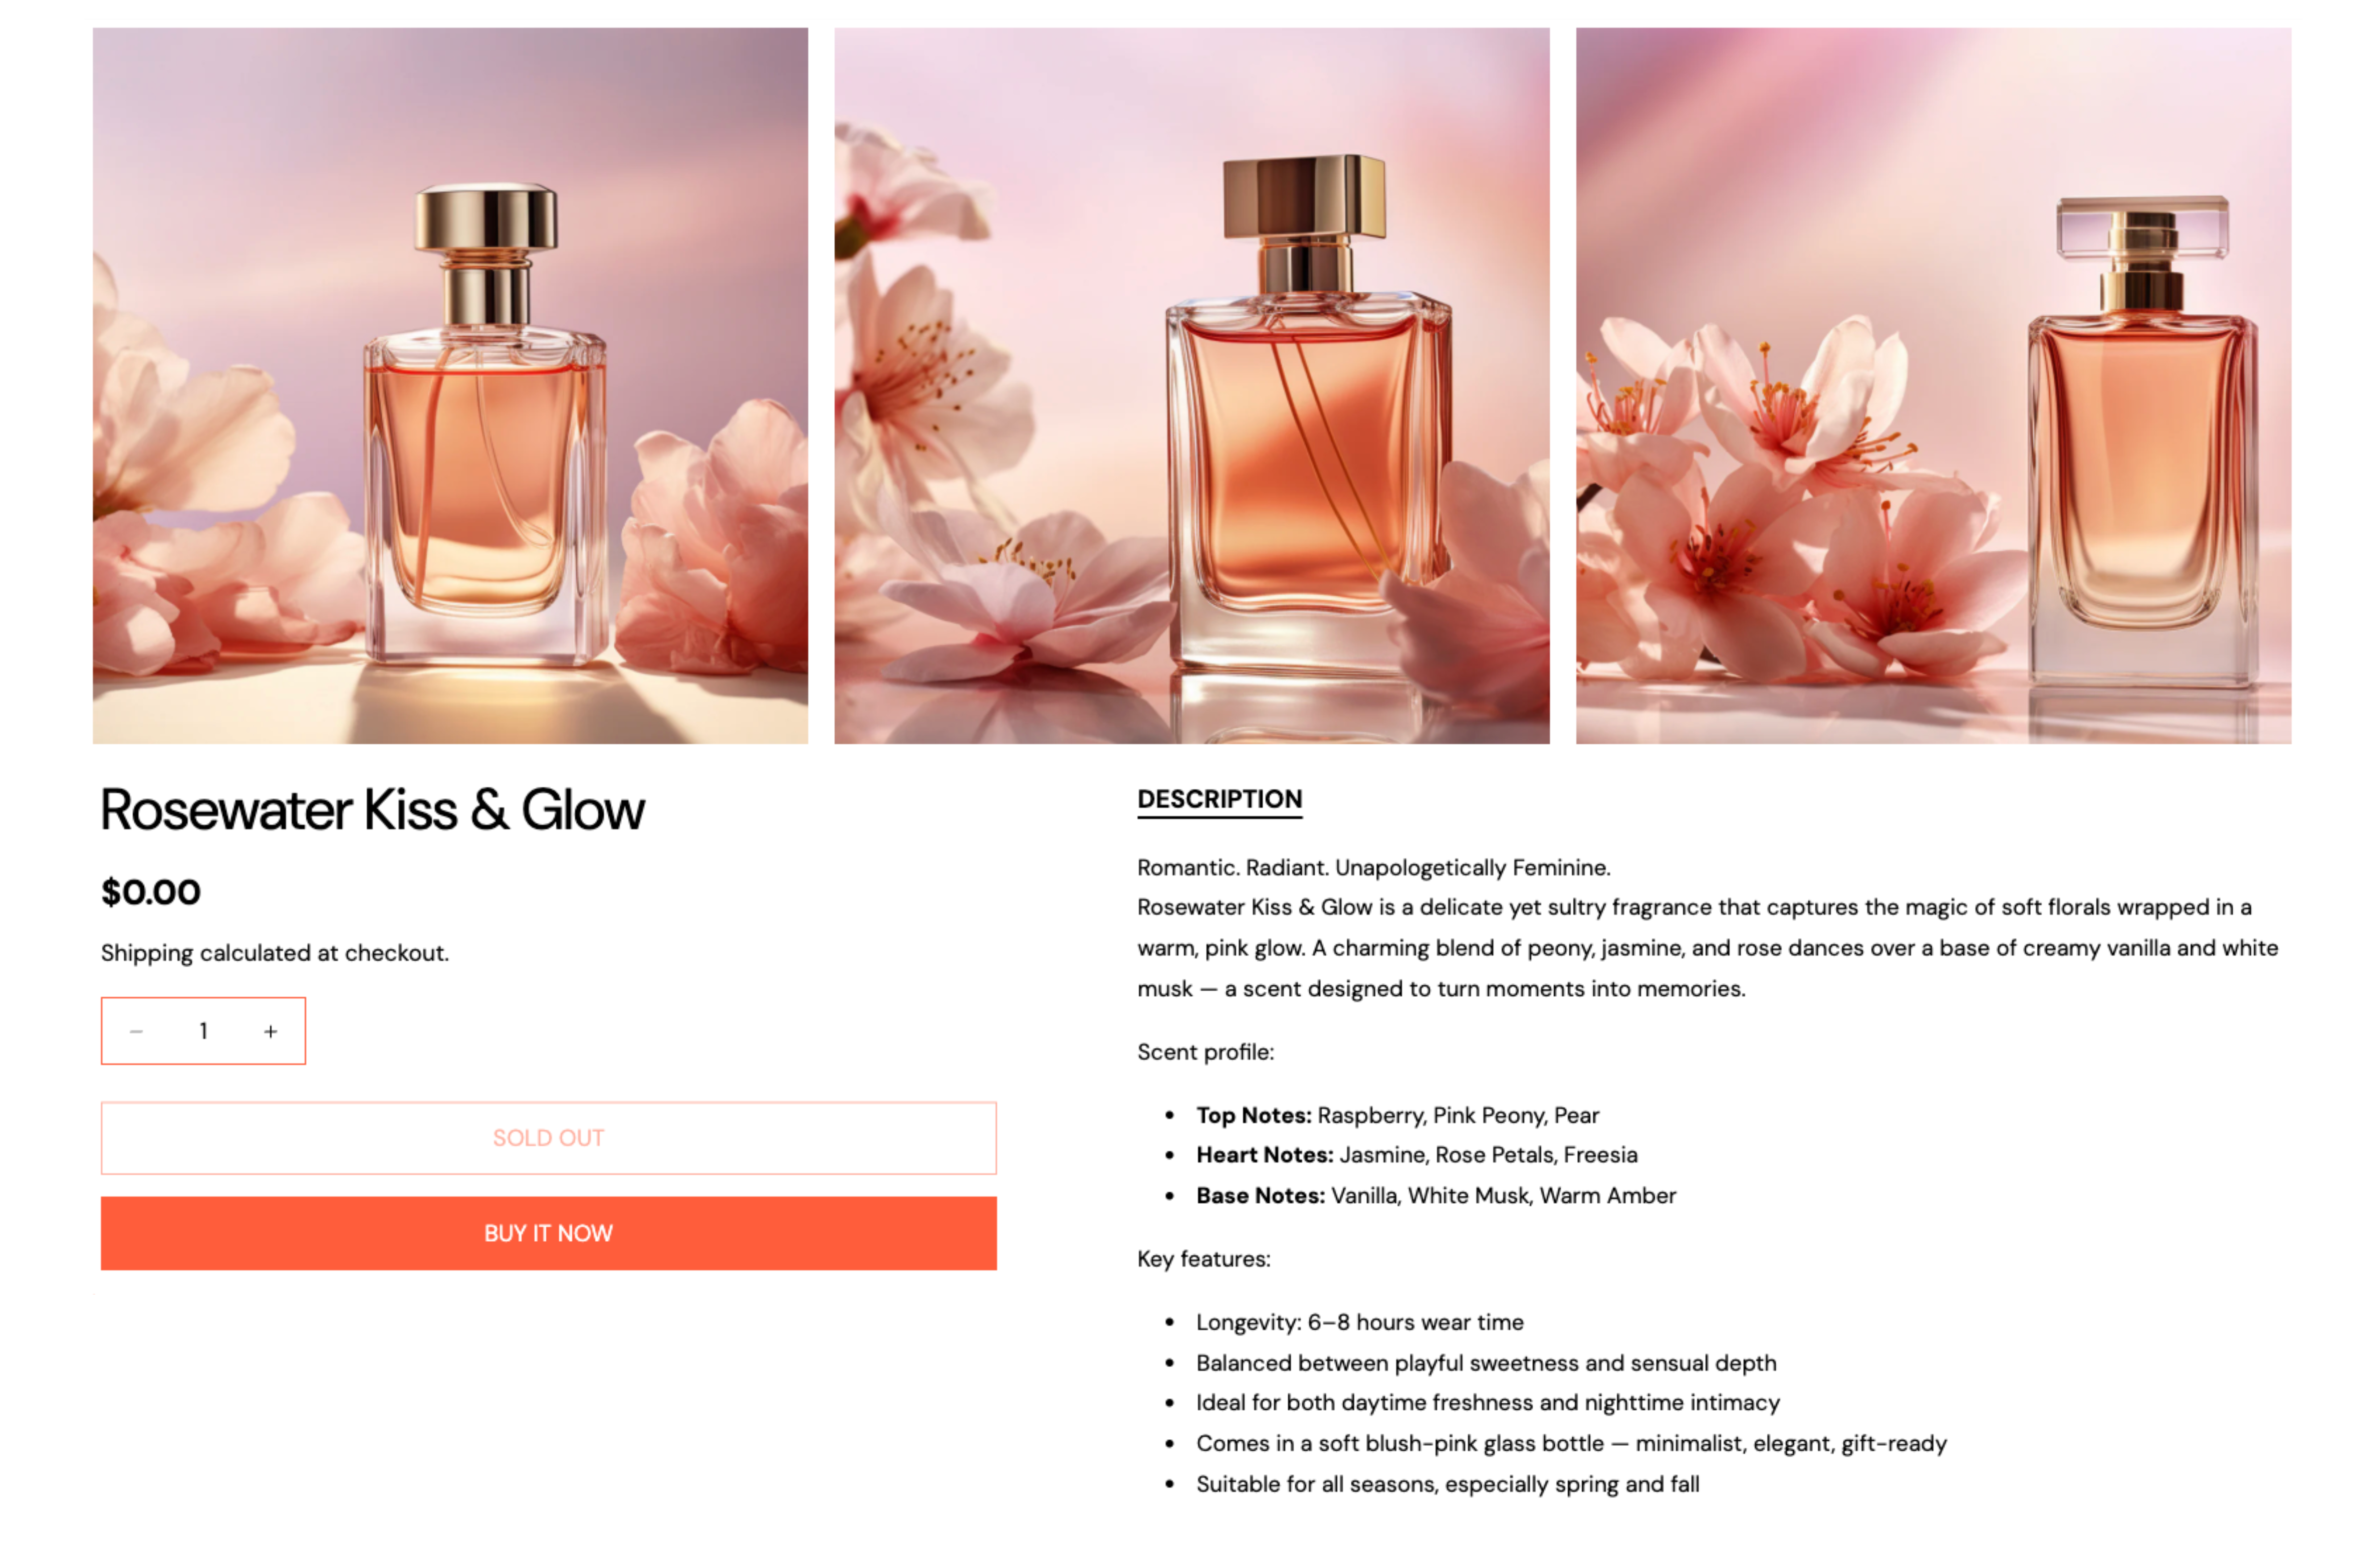The image size is (2380, 1541).
Task: Click the Suitable for all seasons line
Action: tap(1448, 1484)
